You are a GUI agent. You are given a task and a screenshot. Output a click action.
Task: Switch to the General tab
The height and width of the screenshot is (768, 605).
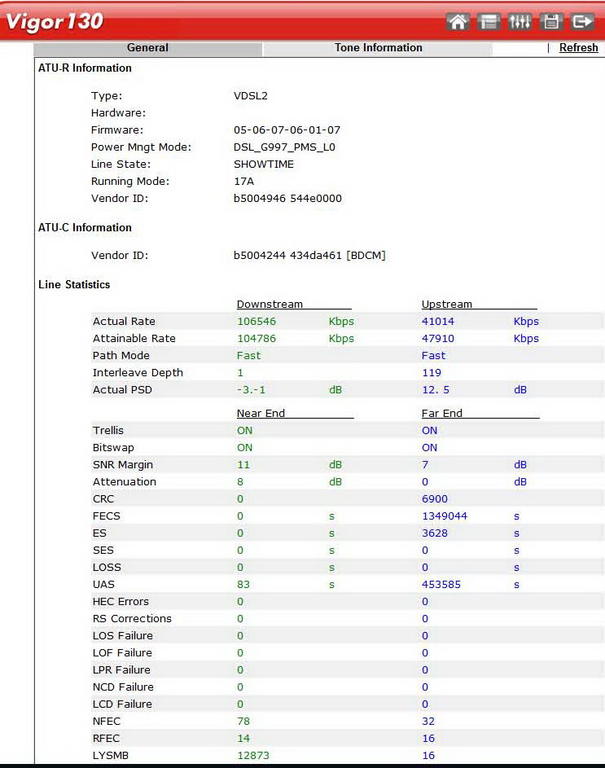(x=148, y=48)
